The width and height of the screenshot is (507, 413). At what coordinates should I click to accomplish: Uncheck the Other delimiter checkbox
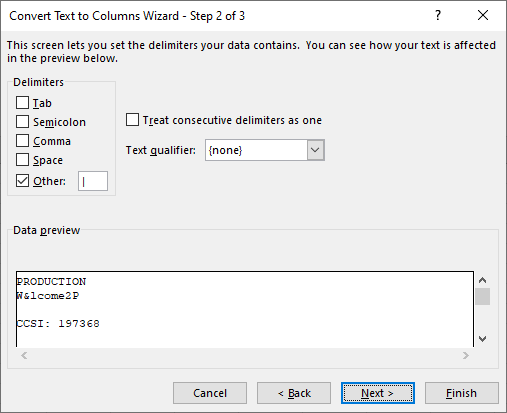22,181
